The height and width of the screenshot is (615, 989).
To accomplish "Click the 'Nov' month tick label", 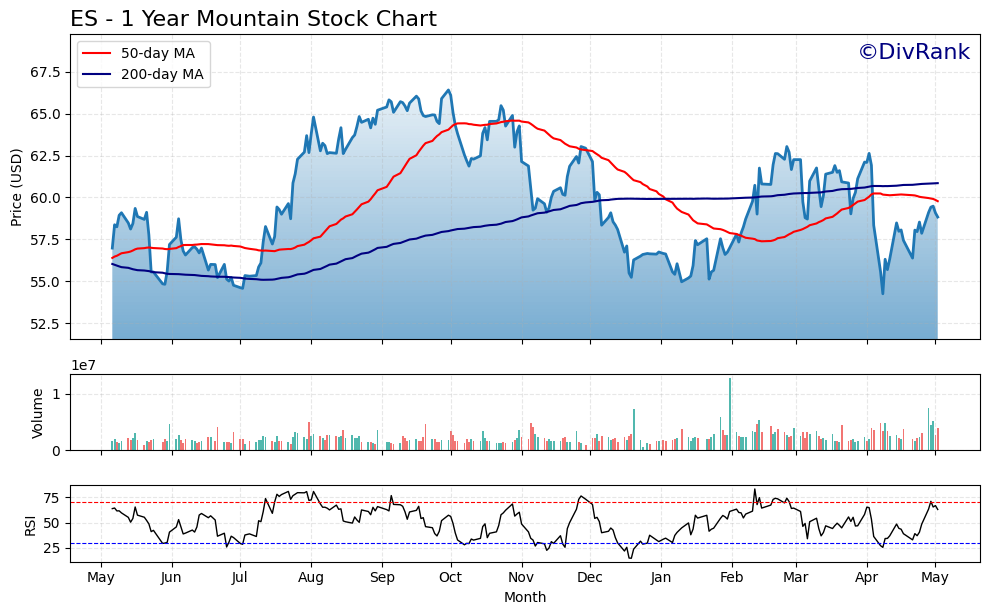I will 521,578.
